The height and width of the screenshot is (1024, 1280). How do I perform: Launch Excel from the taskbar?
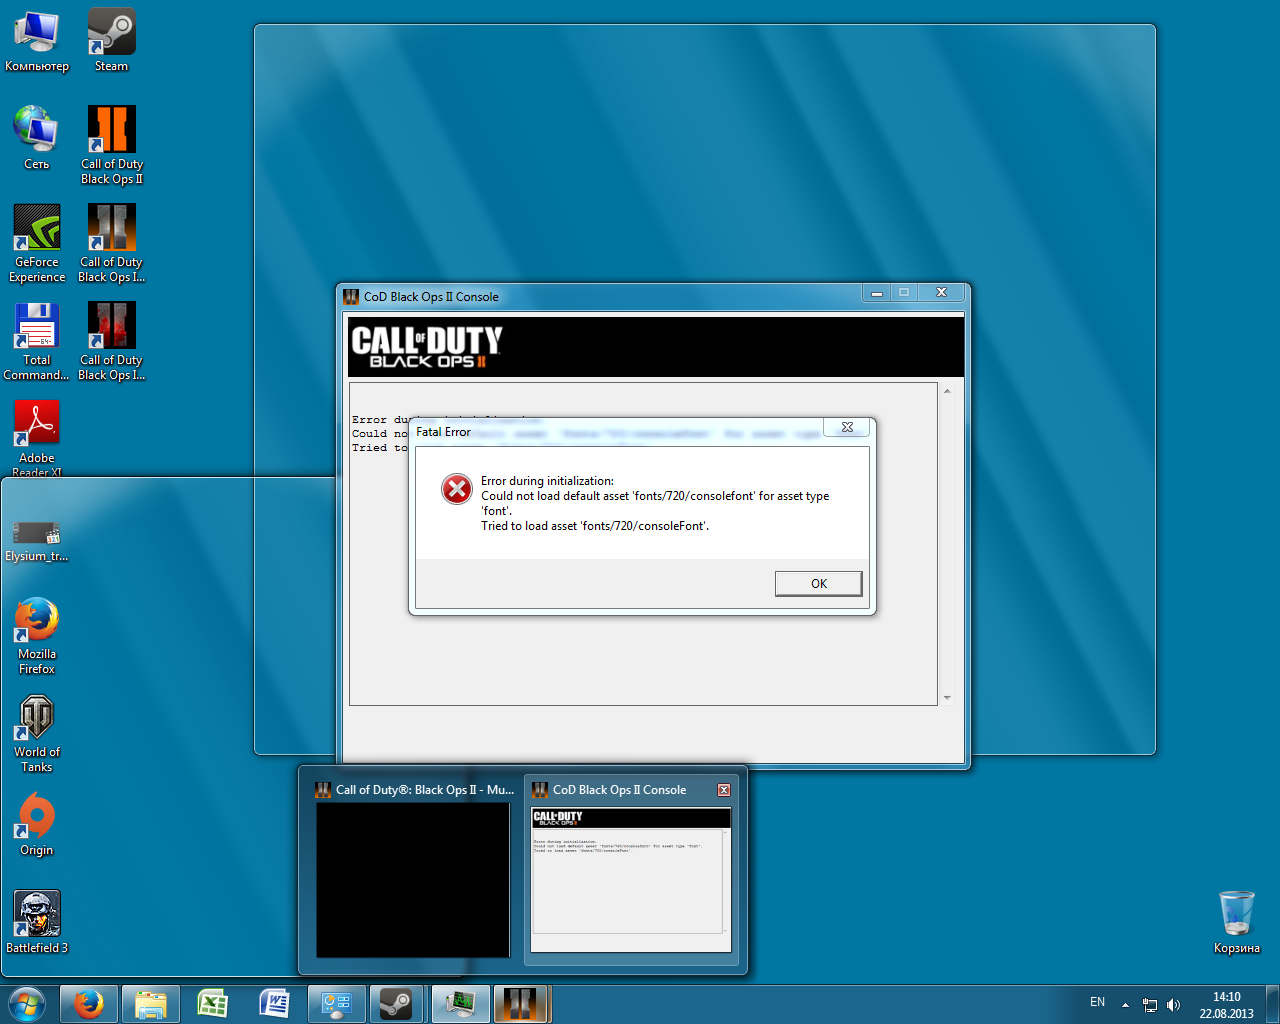tap(213, 1004)
